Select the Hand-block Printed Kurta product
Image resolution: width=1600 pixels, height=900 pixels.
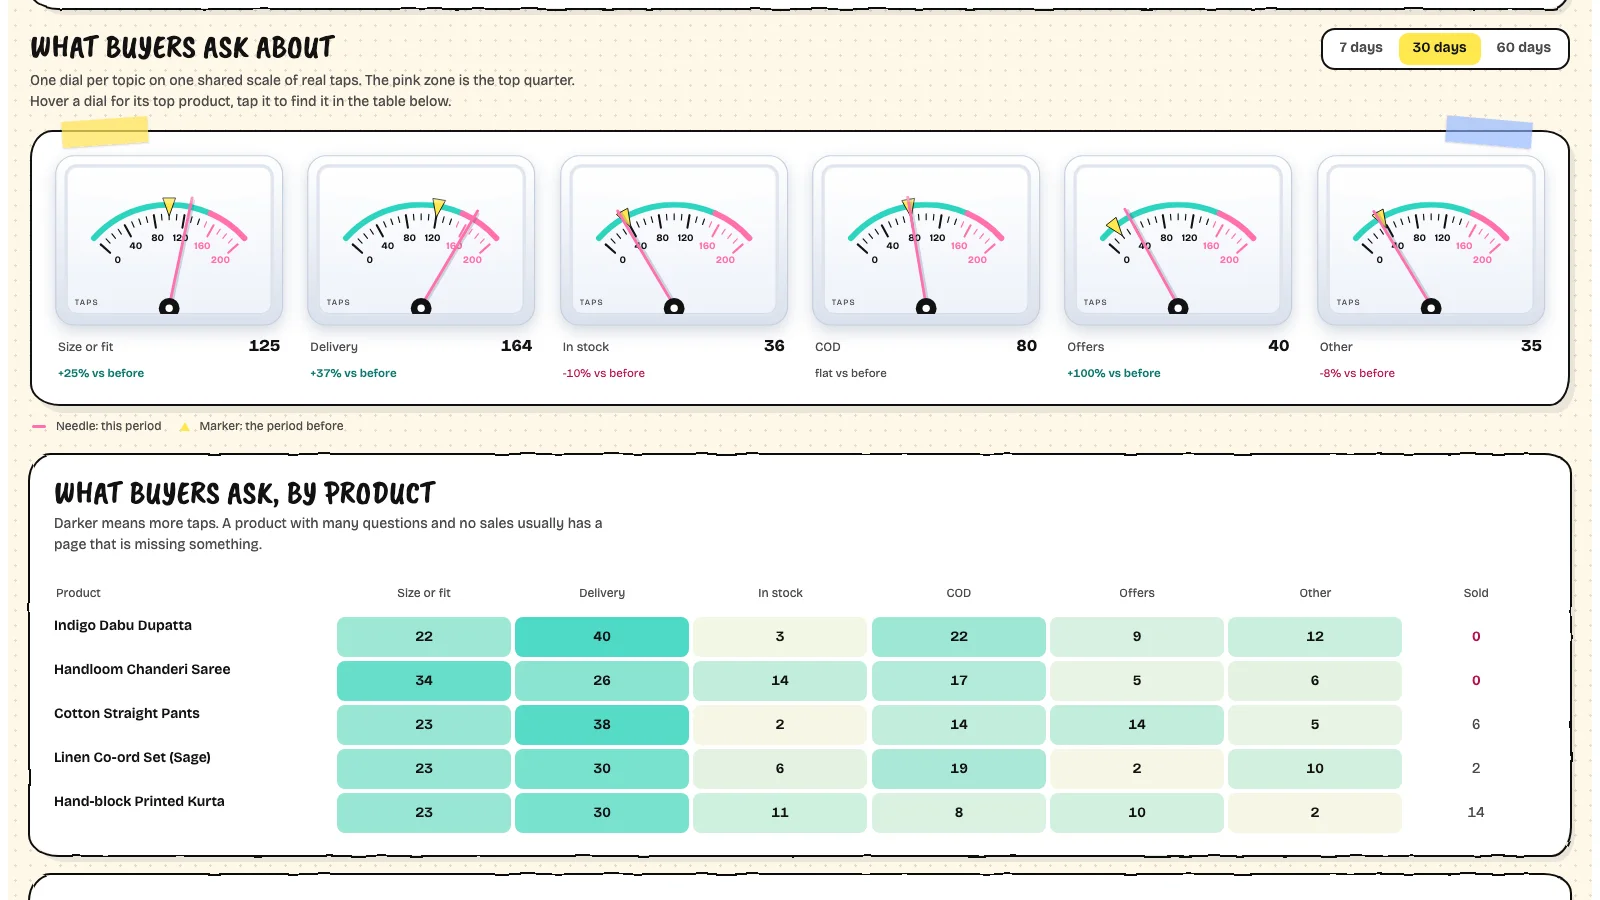[139, 801]
